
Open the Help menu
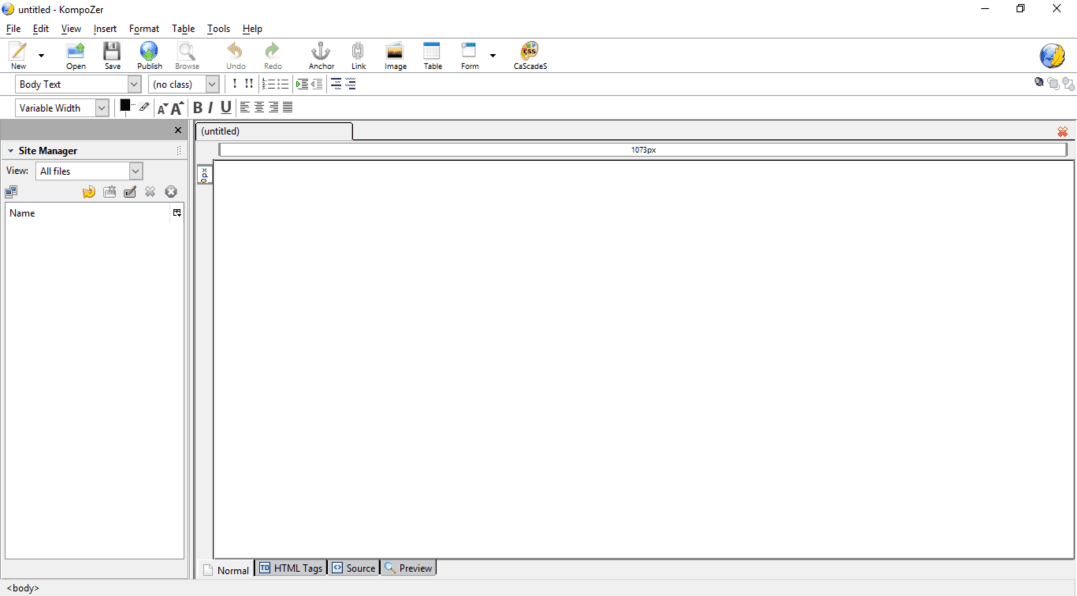[x=252, y=29]
